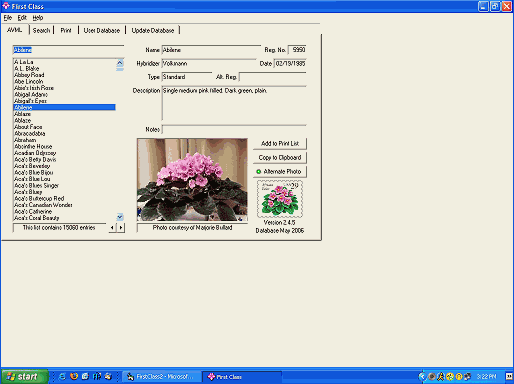Click the list scroll-up arrow
This screenshot has height=384, width=514.
pos(120,63)
